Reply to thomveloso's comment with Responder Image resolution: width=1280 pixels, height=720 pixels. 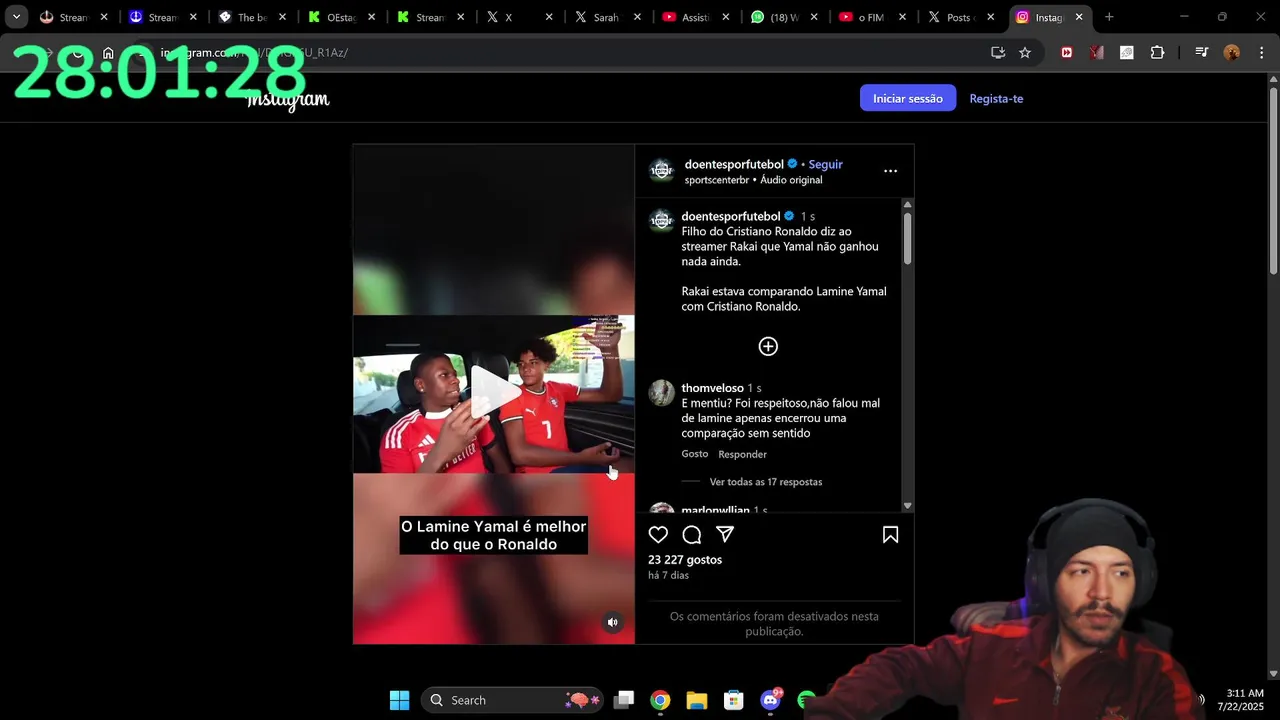pyautogui.click(x=742, y=454)
